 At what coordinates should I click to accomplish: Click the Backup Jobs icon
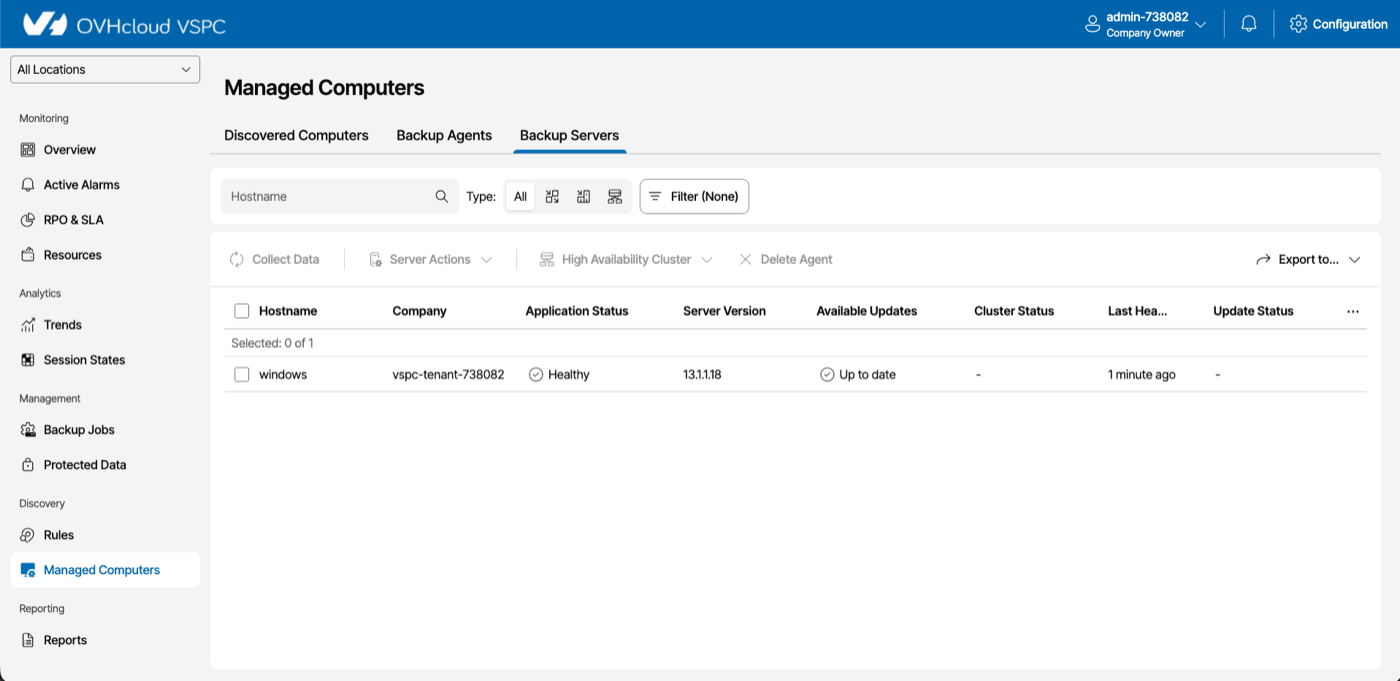(28, 430)
